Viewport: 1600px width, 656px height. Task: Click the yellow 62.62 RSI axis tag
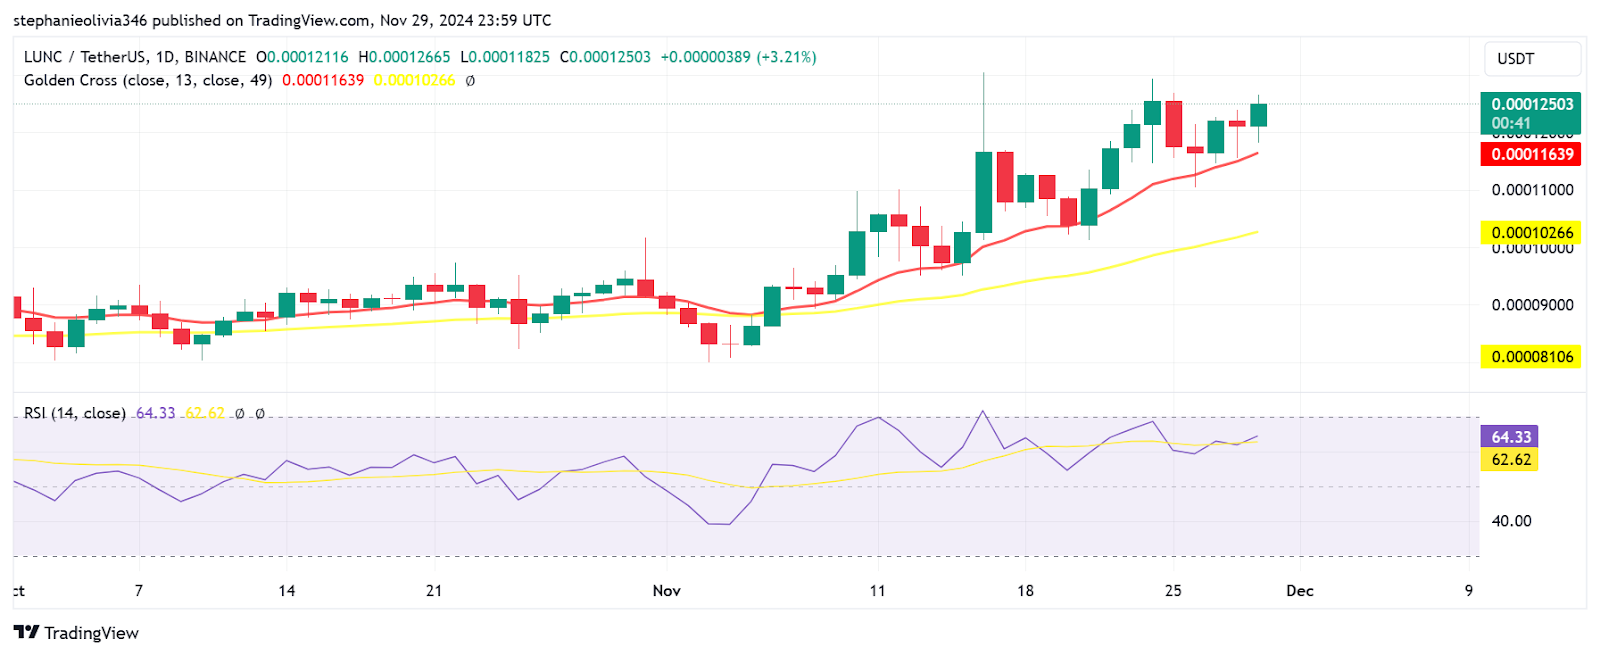click(x=1510, y=460)
